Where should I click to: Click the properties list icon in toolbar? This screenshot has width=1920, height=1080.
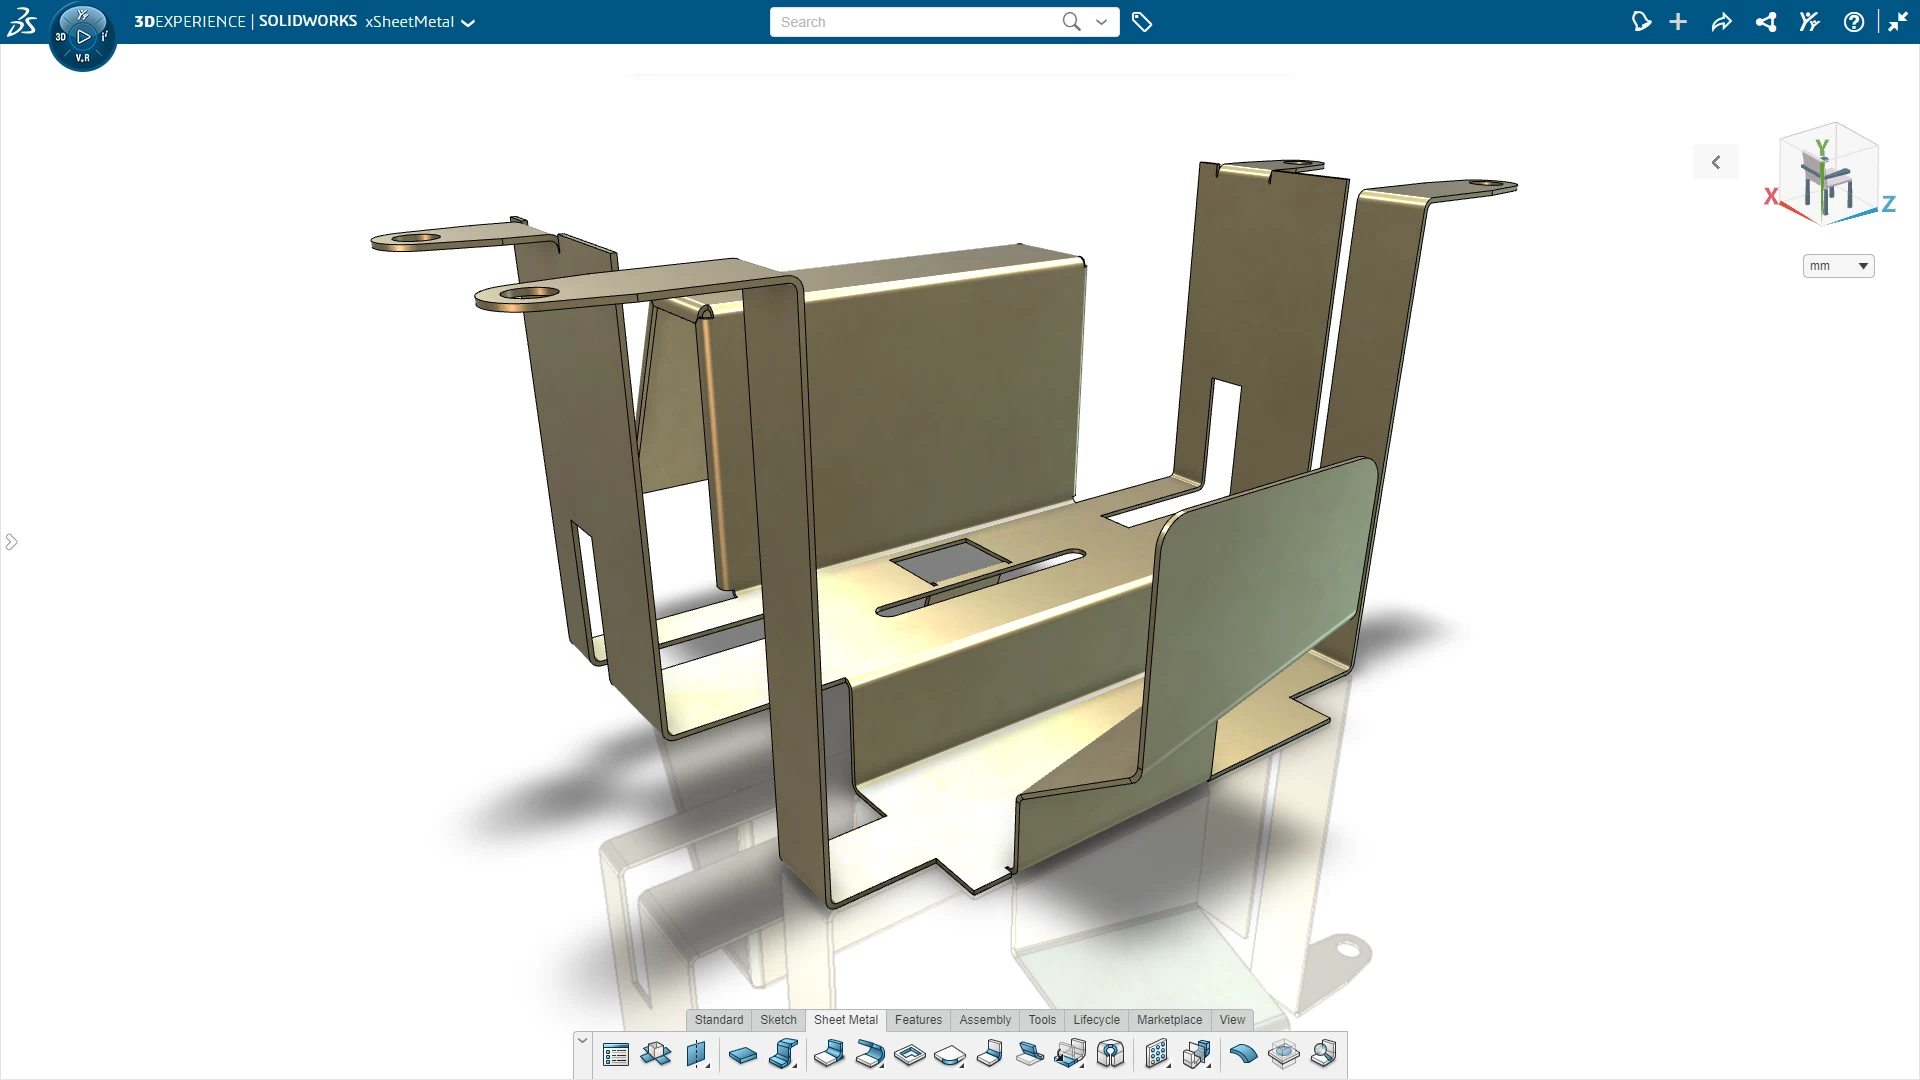pos(616,1055)
